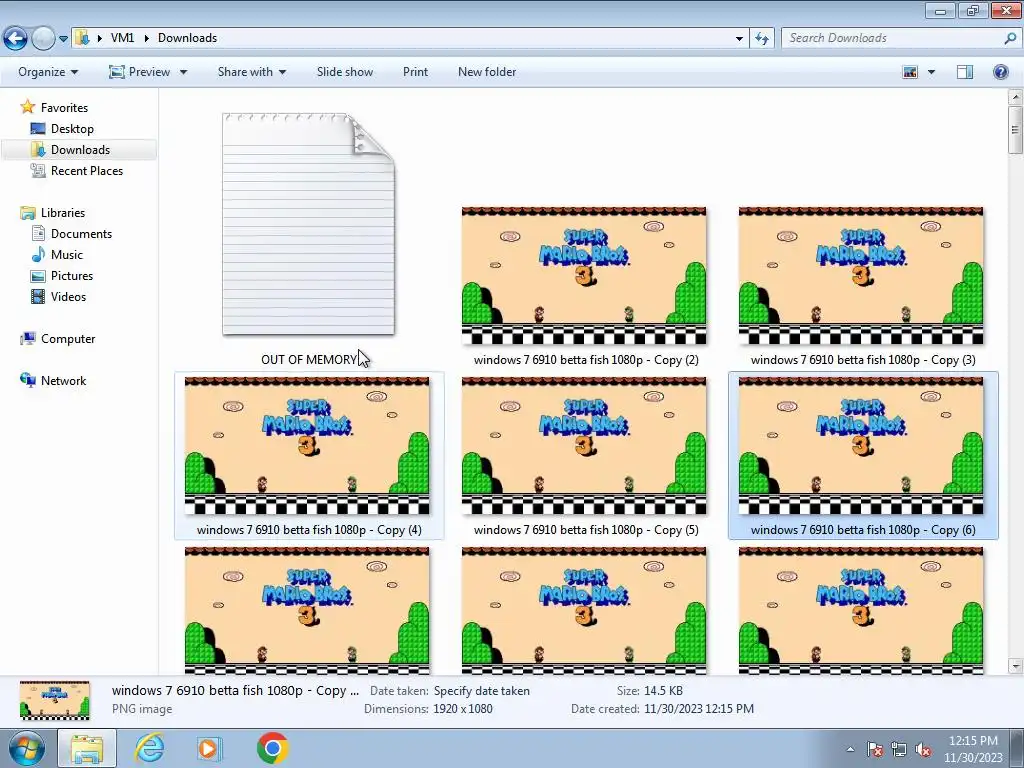Click the muted volume tray icon
The height and width of the screenshot is (768, 1024).
(x=923, y=749)
